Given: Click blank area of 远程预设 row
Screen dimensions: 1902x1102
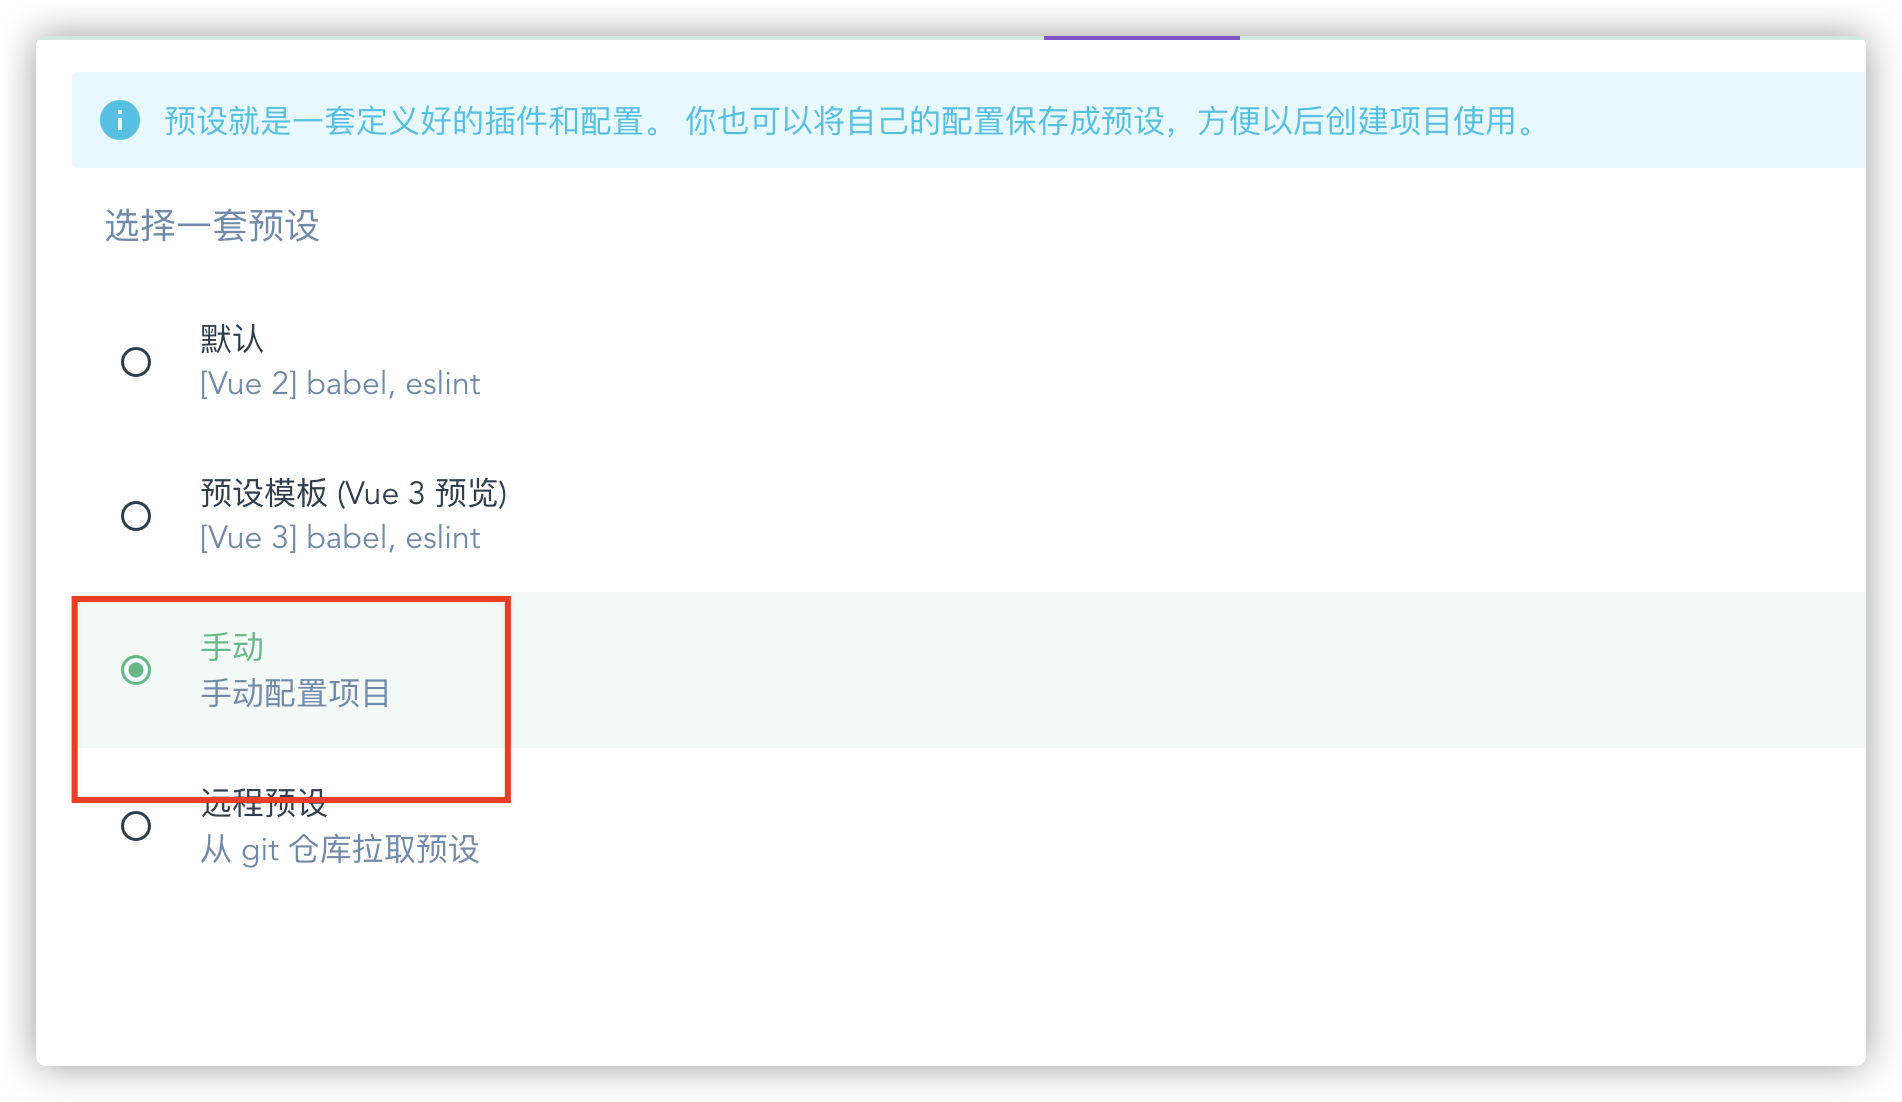Looking at the screenshot, I should pyautogui.click(x=1180, y=826).
